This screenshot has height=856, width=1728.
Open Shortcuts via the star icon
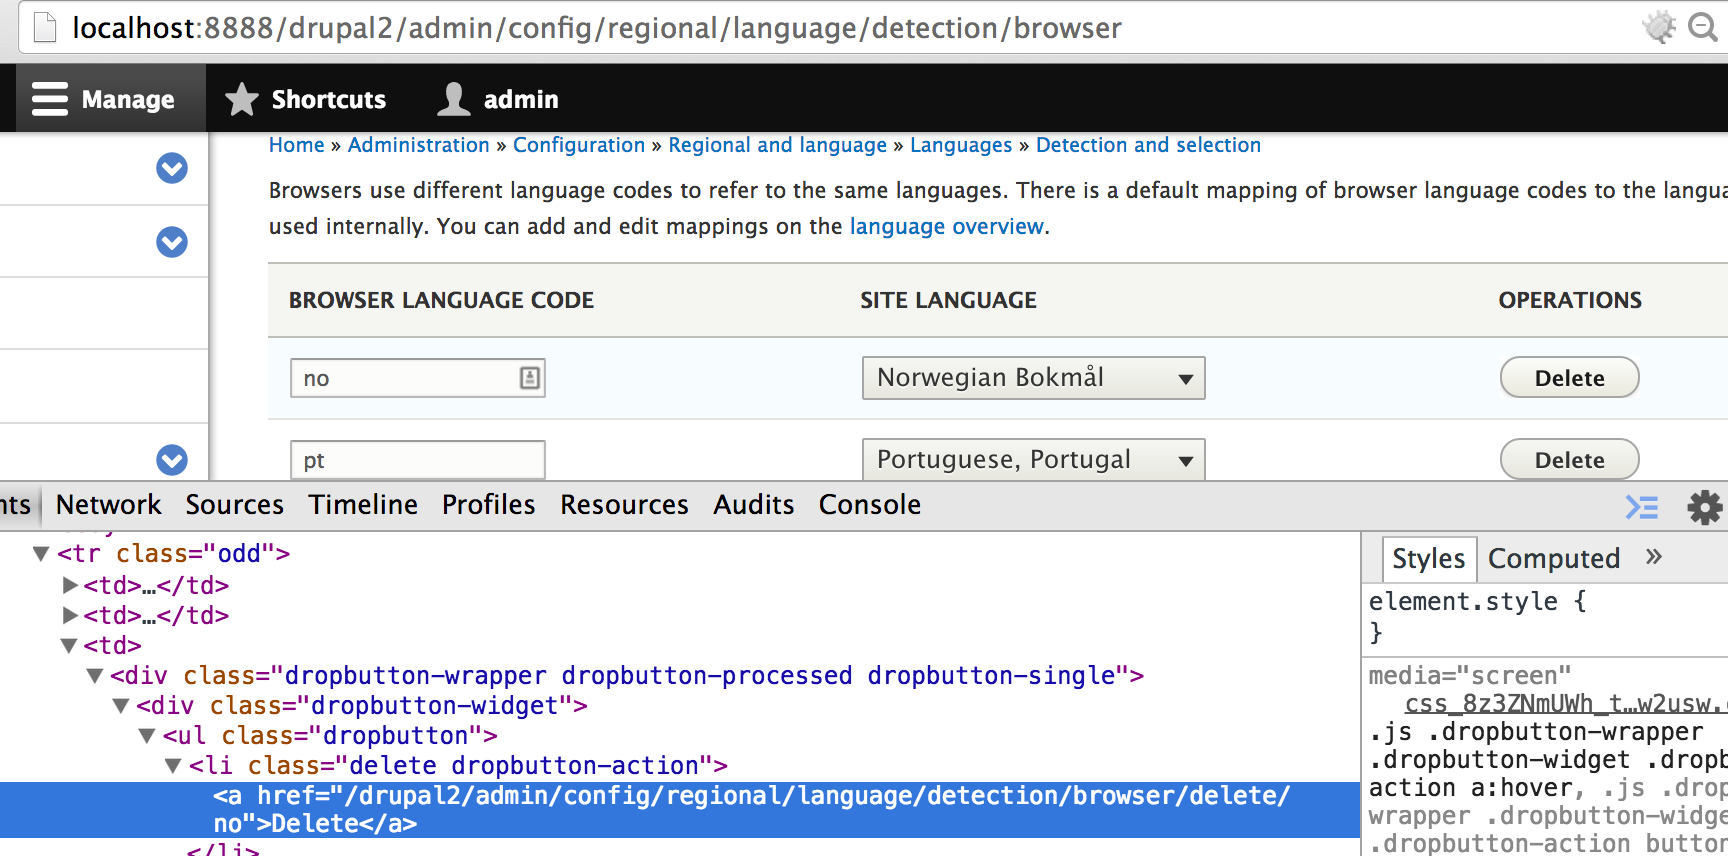pos(241,99)
